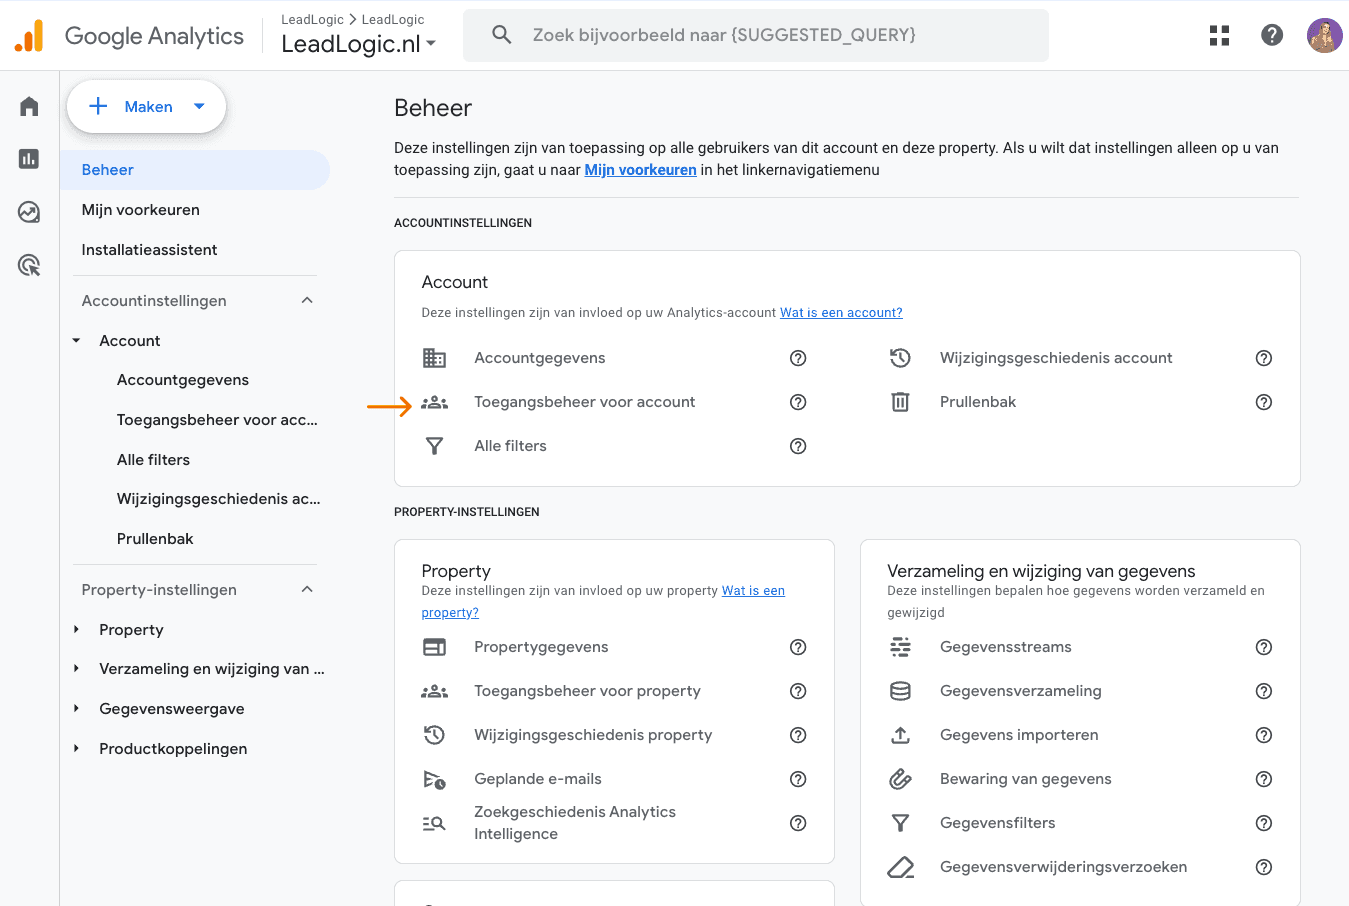
Task: Open Gegevensstreams settings
Action: point(1005,647)
